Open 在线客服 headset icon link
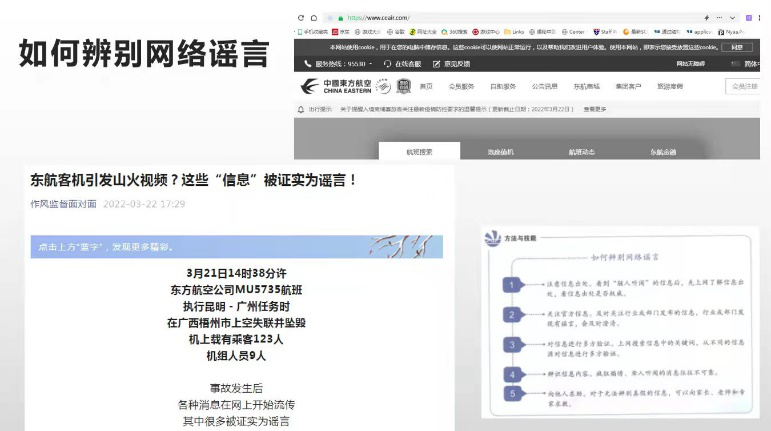This screenshot has width=771, height=431. point(389,64)
